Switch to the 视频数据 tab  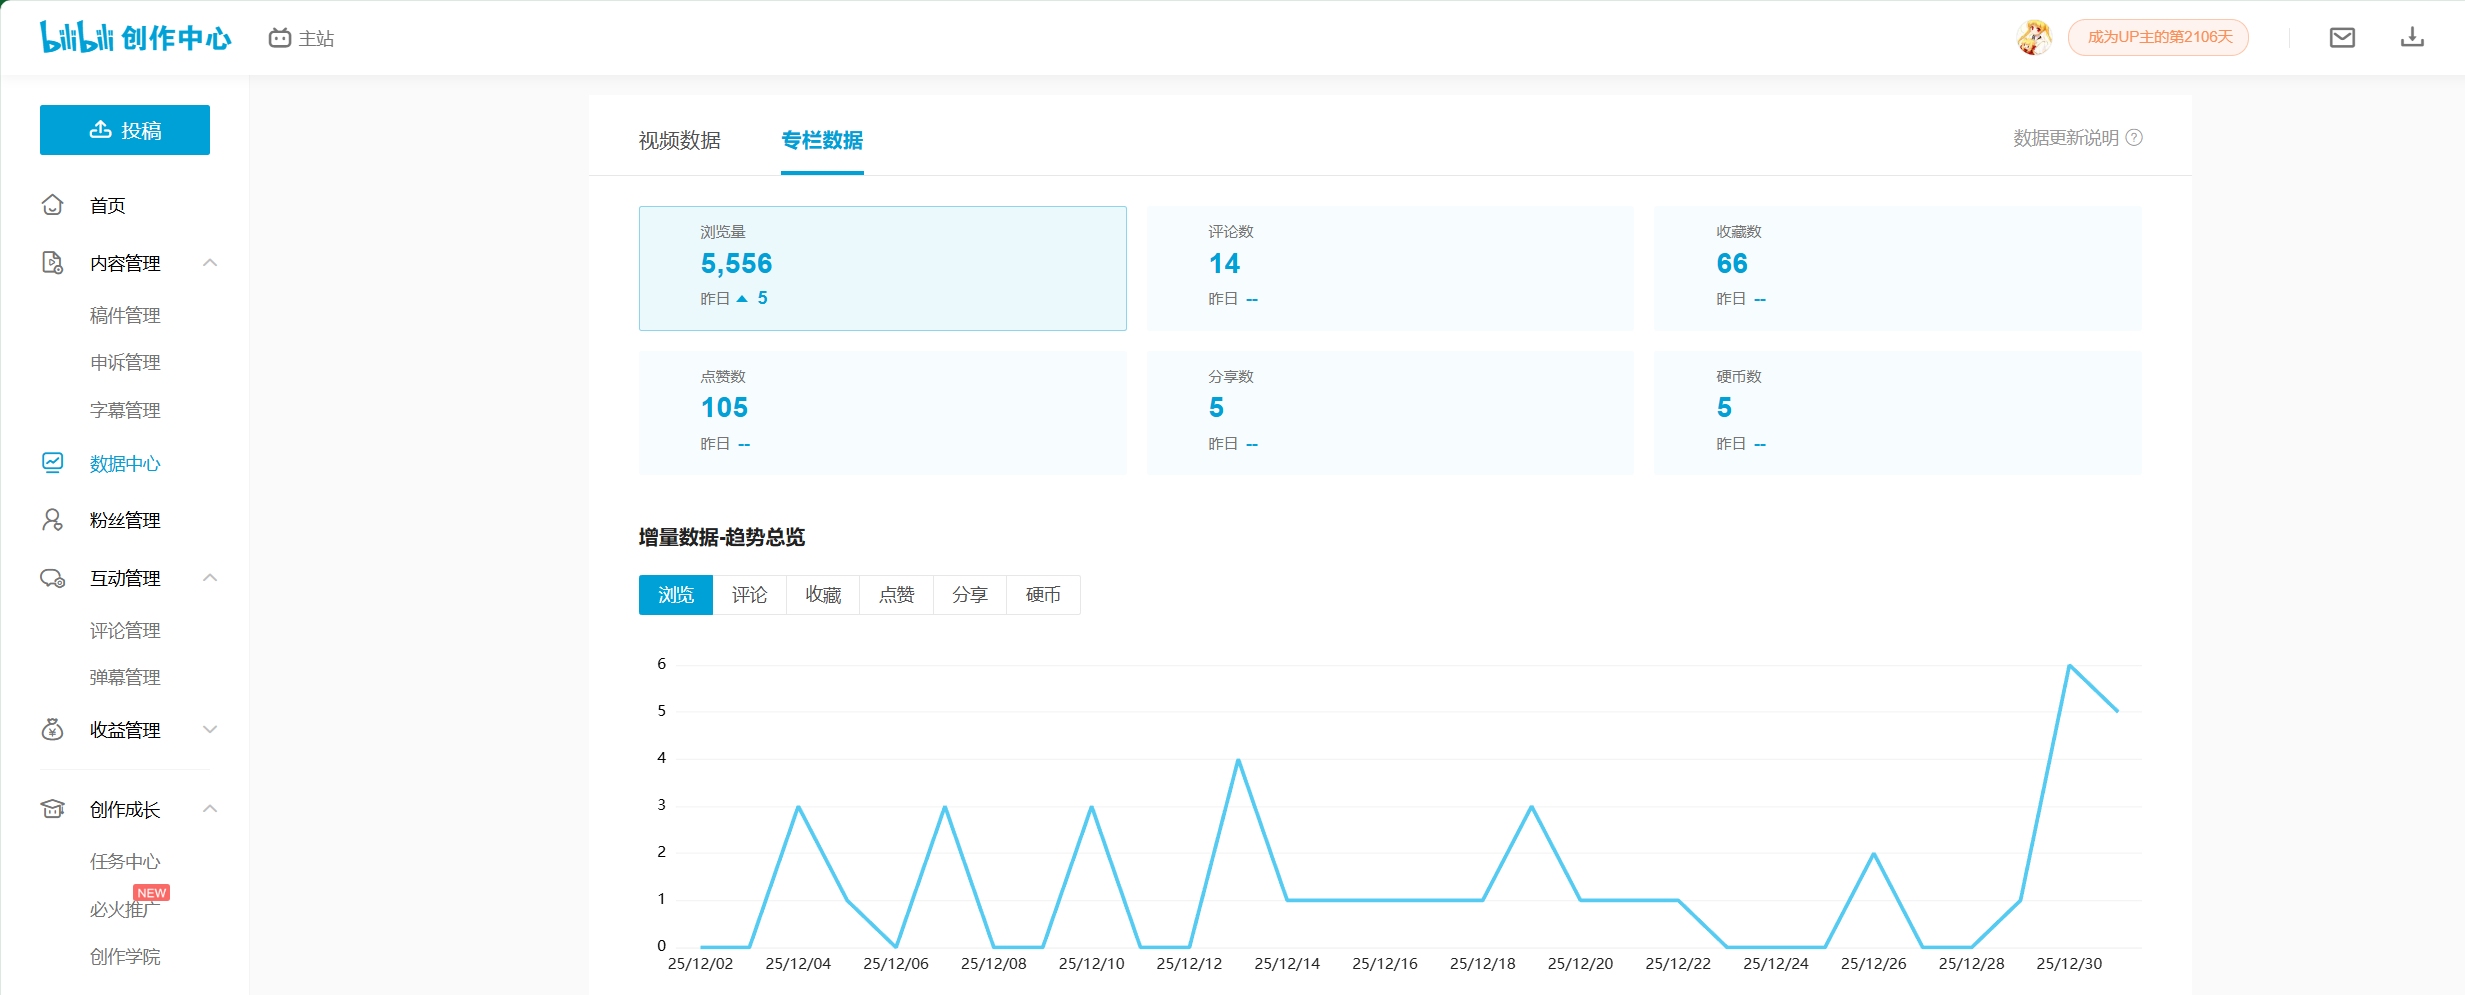pyautogui.click(x=680, y=140)
